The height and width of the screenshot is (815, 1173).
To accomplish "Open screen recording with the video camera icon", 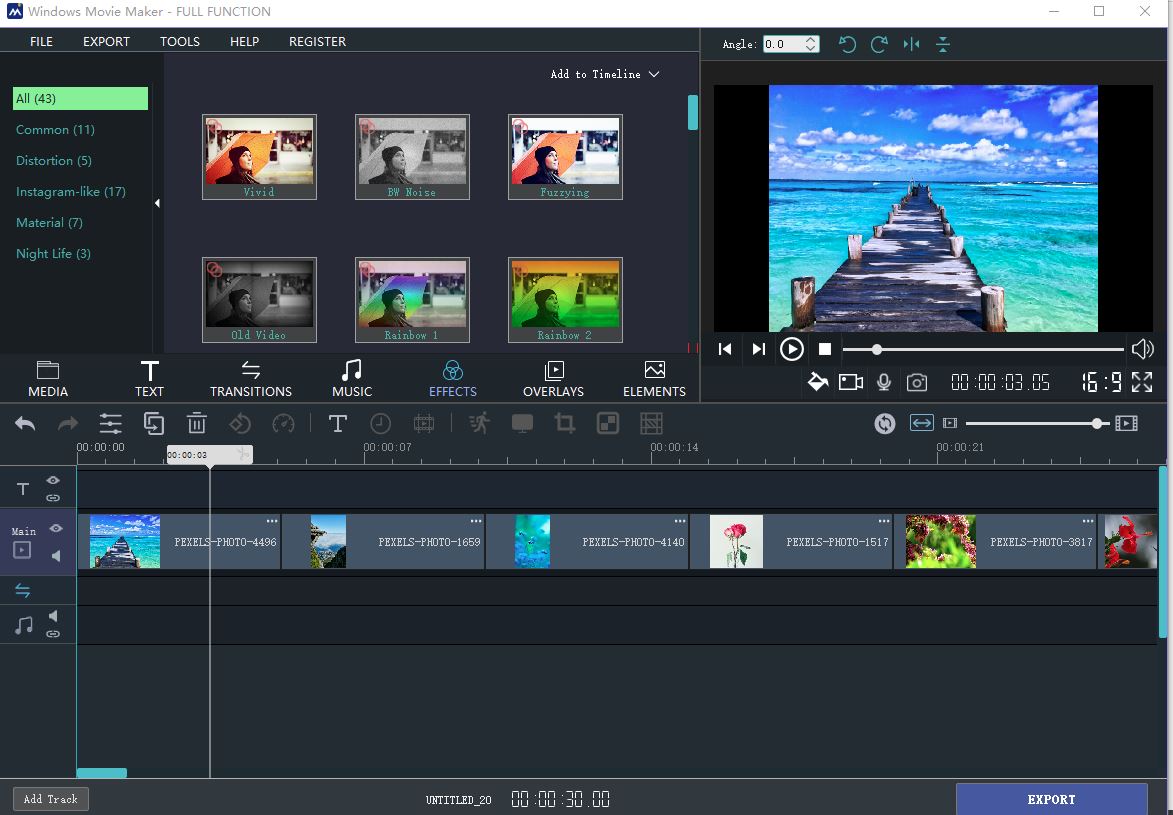I will [851, 382].
